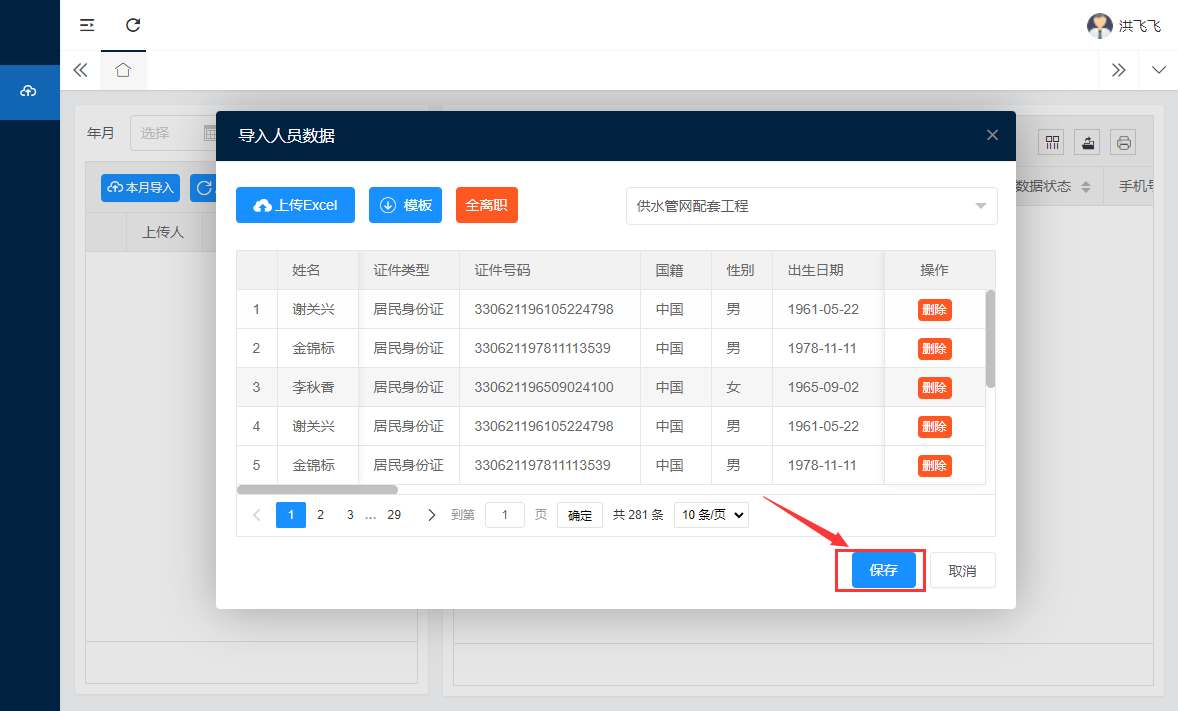Viewport: 1178px width, 711px height.
Task: Expand the tab options chevron
Action: pyautogui.click(x=1158, y=70)
